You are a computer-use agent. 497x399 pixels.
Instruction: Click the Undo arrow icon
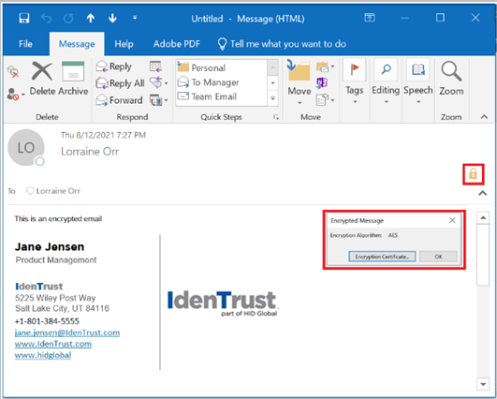point(46,18)
